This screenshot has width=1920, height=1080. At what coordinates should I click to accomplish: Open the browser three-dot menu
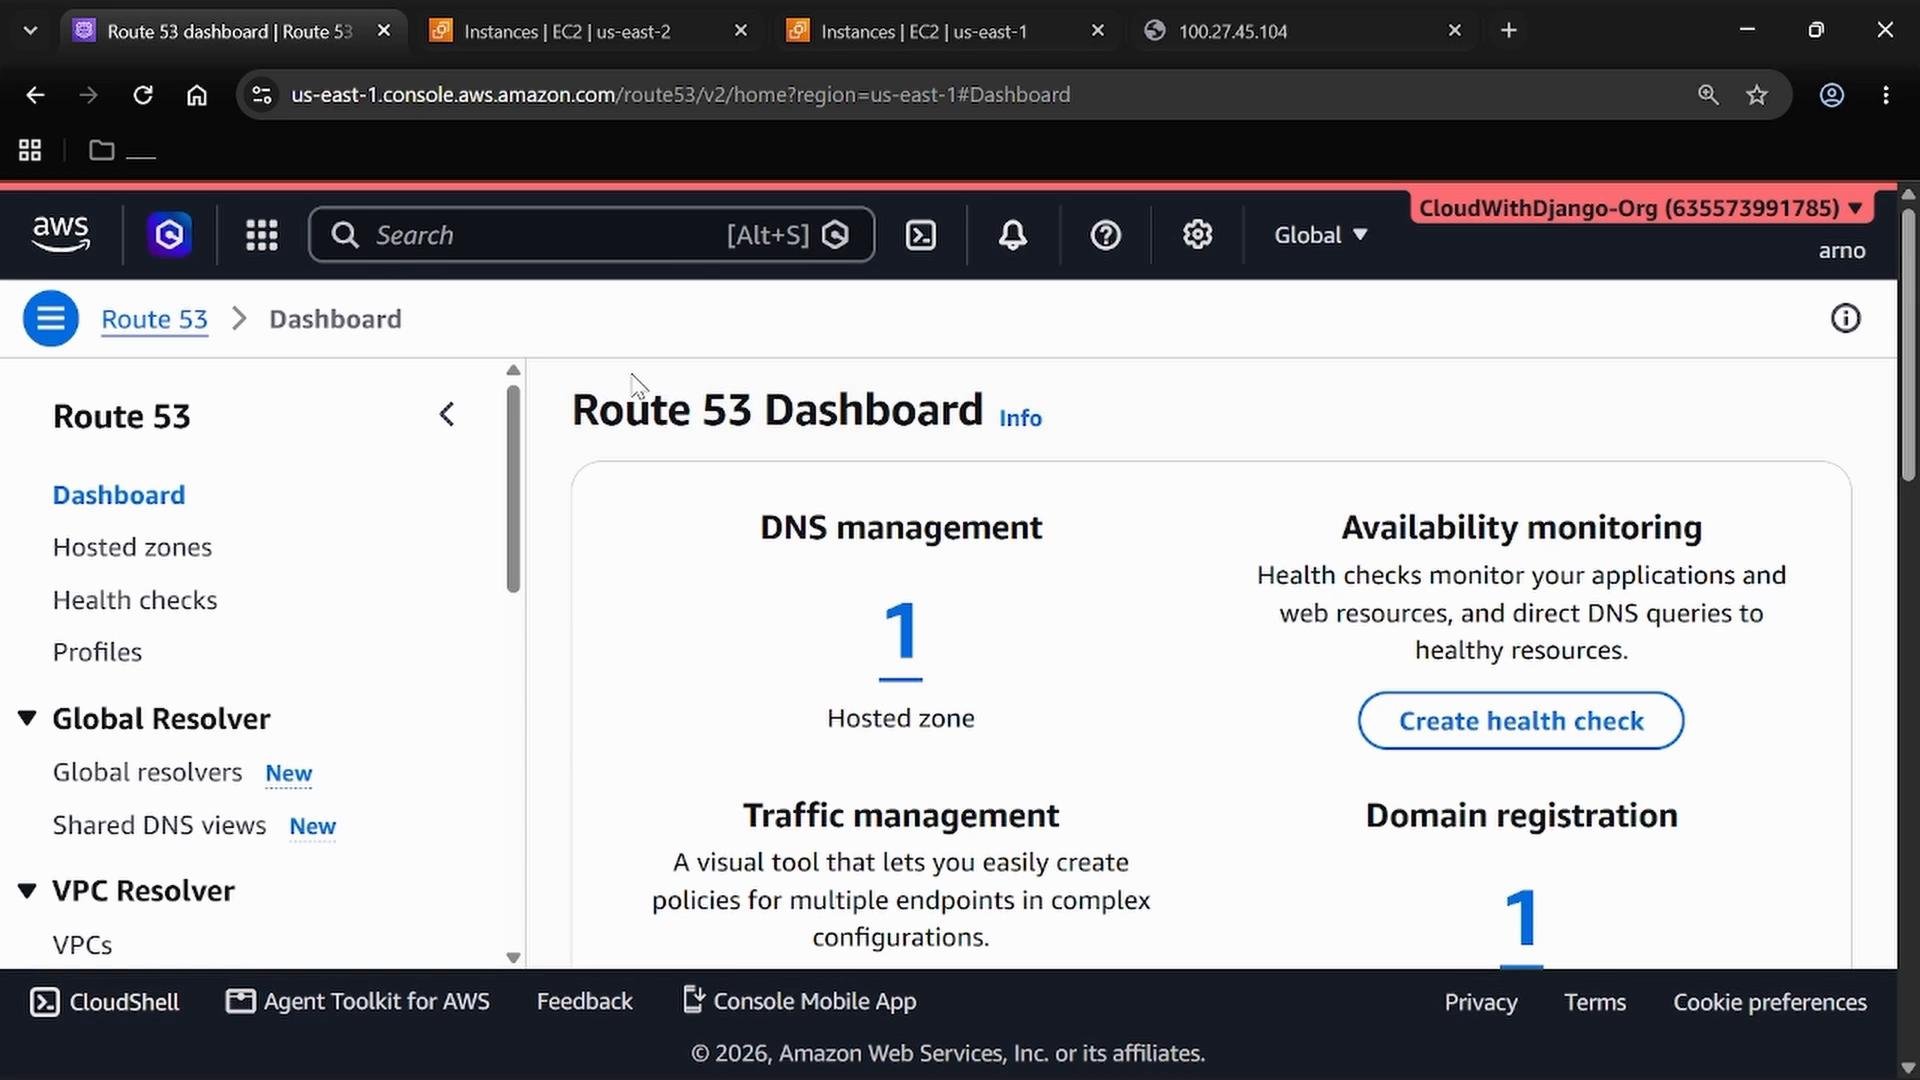pyautogui.click(x=1886, y=95)
